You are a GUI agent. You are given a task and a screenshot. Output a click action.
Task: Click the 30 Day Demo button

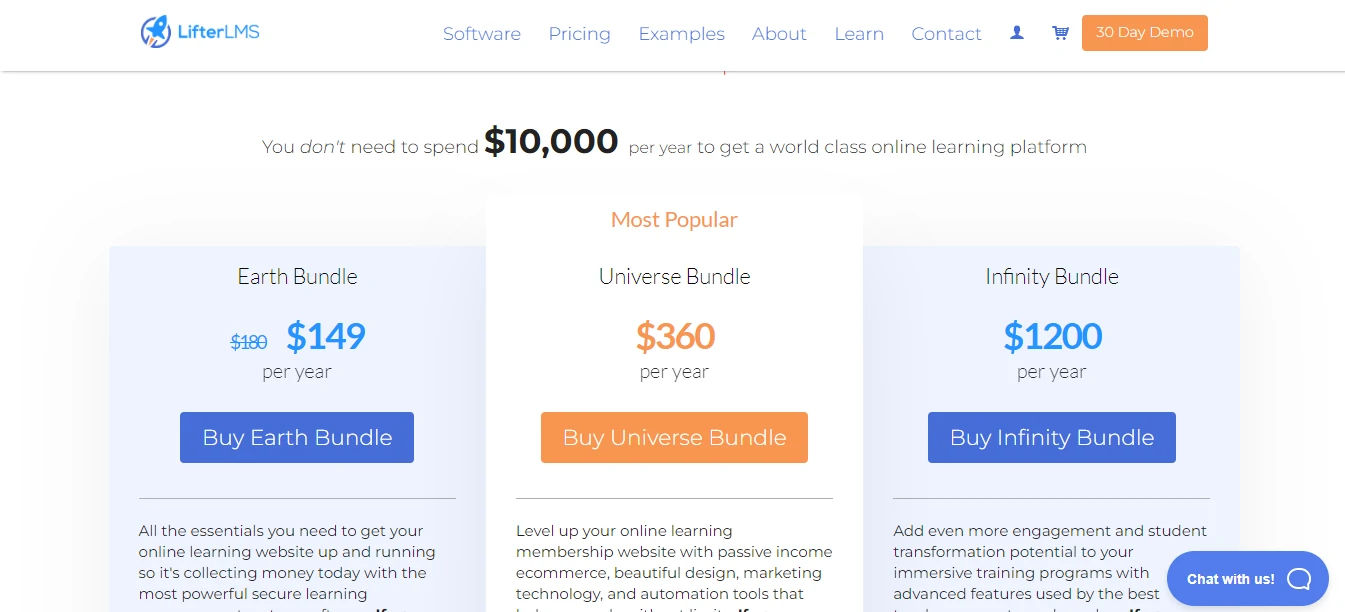point(1144,32)
